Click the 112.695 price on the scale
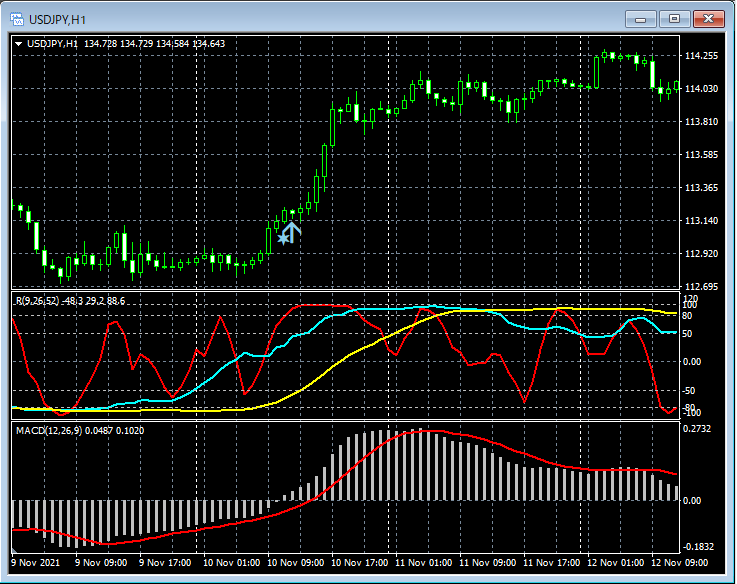737x584 pixels. [x=703, y=287]
